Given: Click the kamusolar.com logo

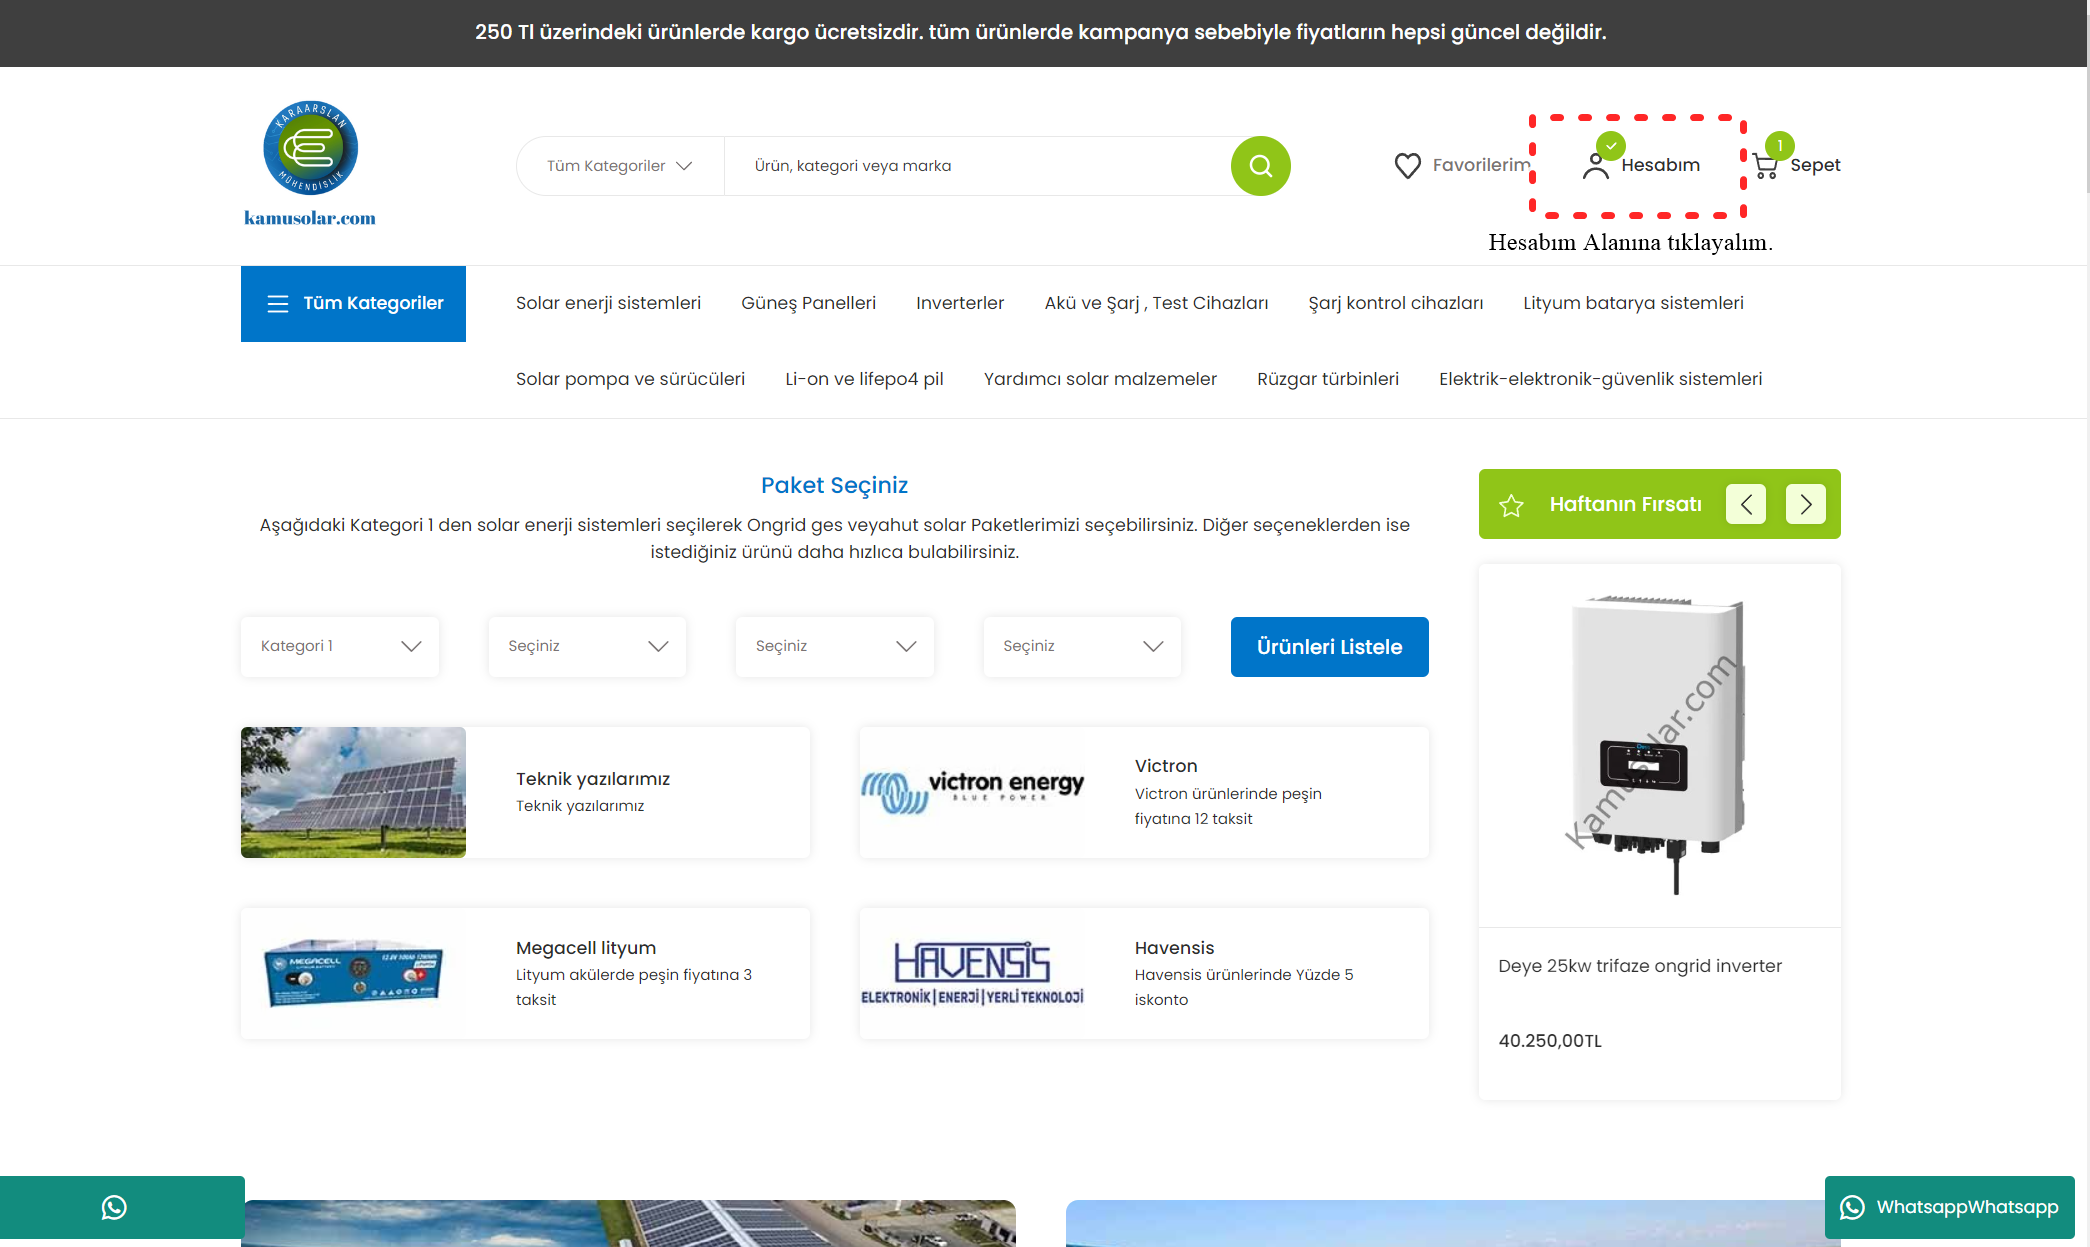Looking at the screenshot, I should (x=310, y=164).
